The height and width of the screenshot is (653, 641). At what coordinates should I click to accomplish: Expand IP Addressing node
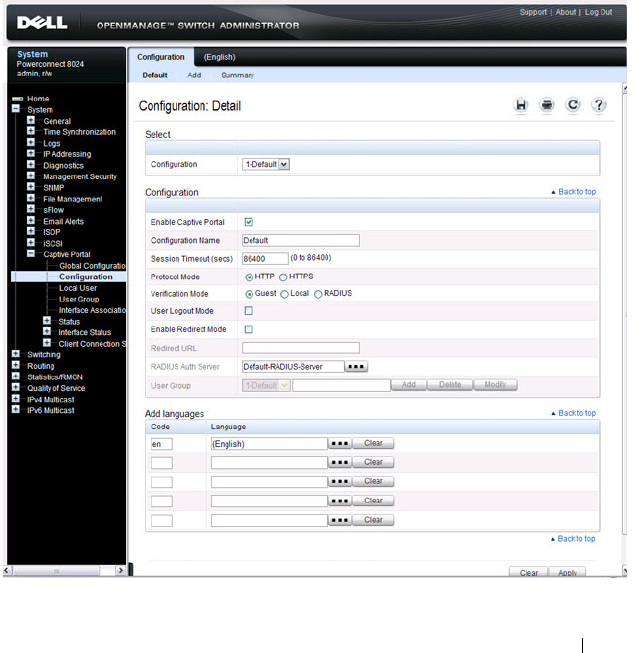click(x=31, y=153)
